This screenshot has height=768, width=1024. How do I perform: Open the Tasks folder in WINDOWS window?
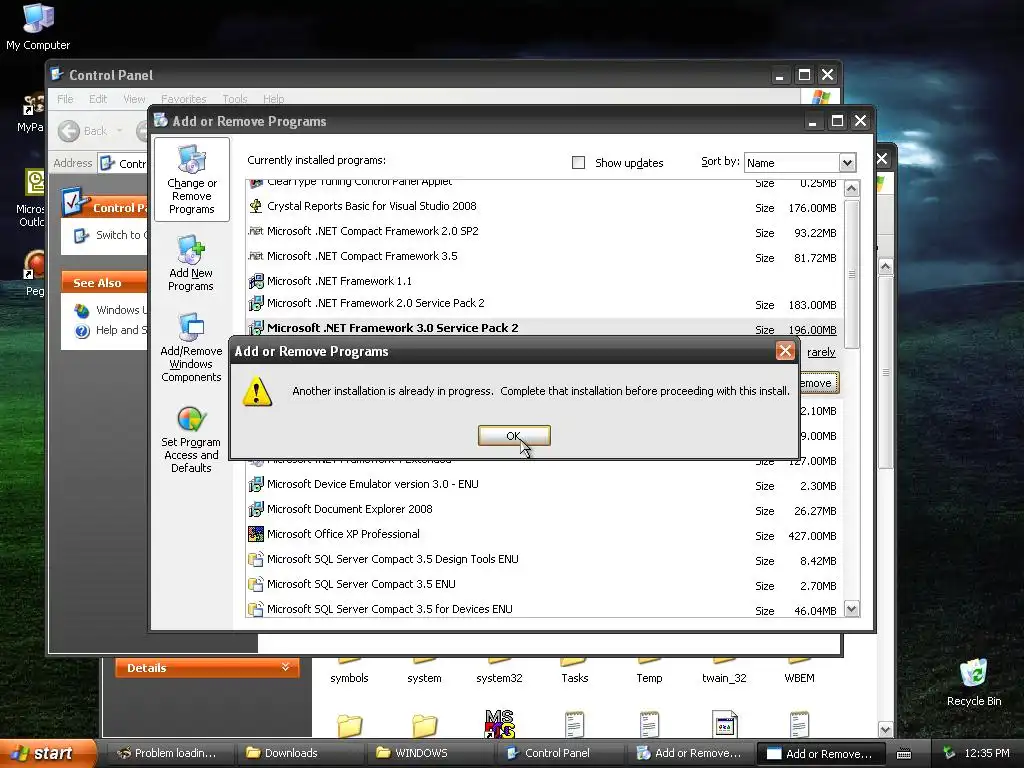pos(575,671)
